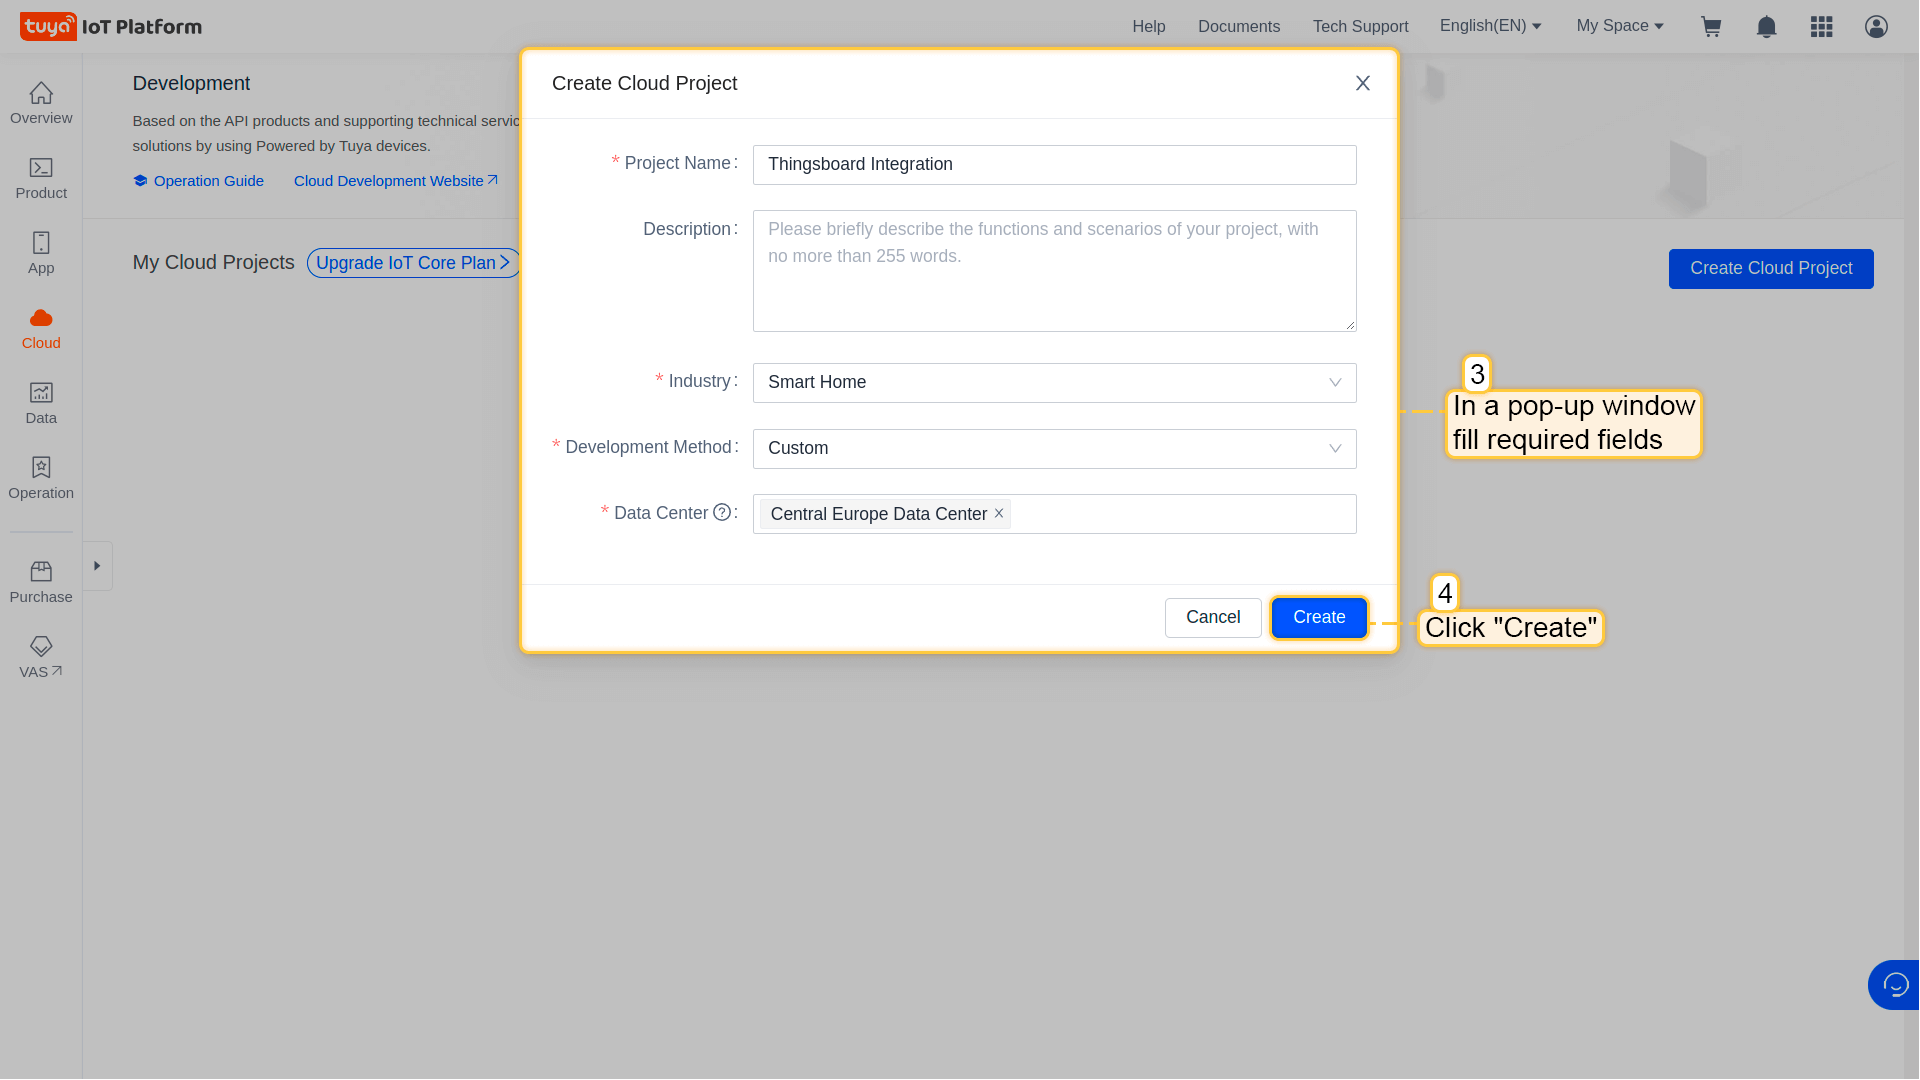1920x1080 pixels.
Task: Open the chat support bubble
Action: (x=1895, y=985)
